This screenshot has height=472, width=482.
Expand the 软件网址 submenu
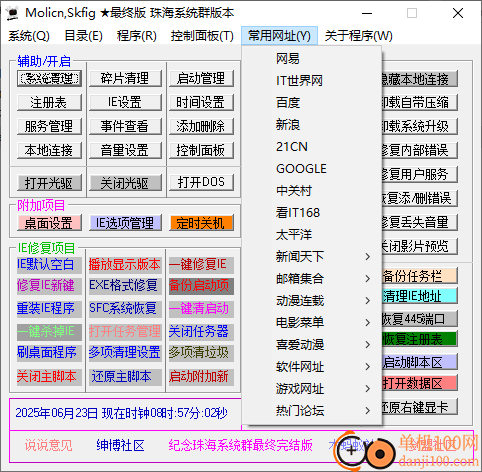[312, 367]
